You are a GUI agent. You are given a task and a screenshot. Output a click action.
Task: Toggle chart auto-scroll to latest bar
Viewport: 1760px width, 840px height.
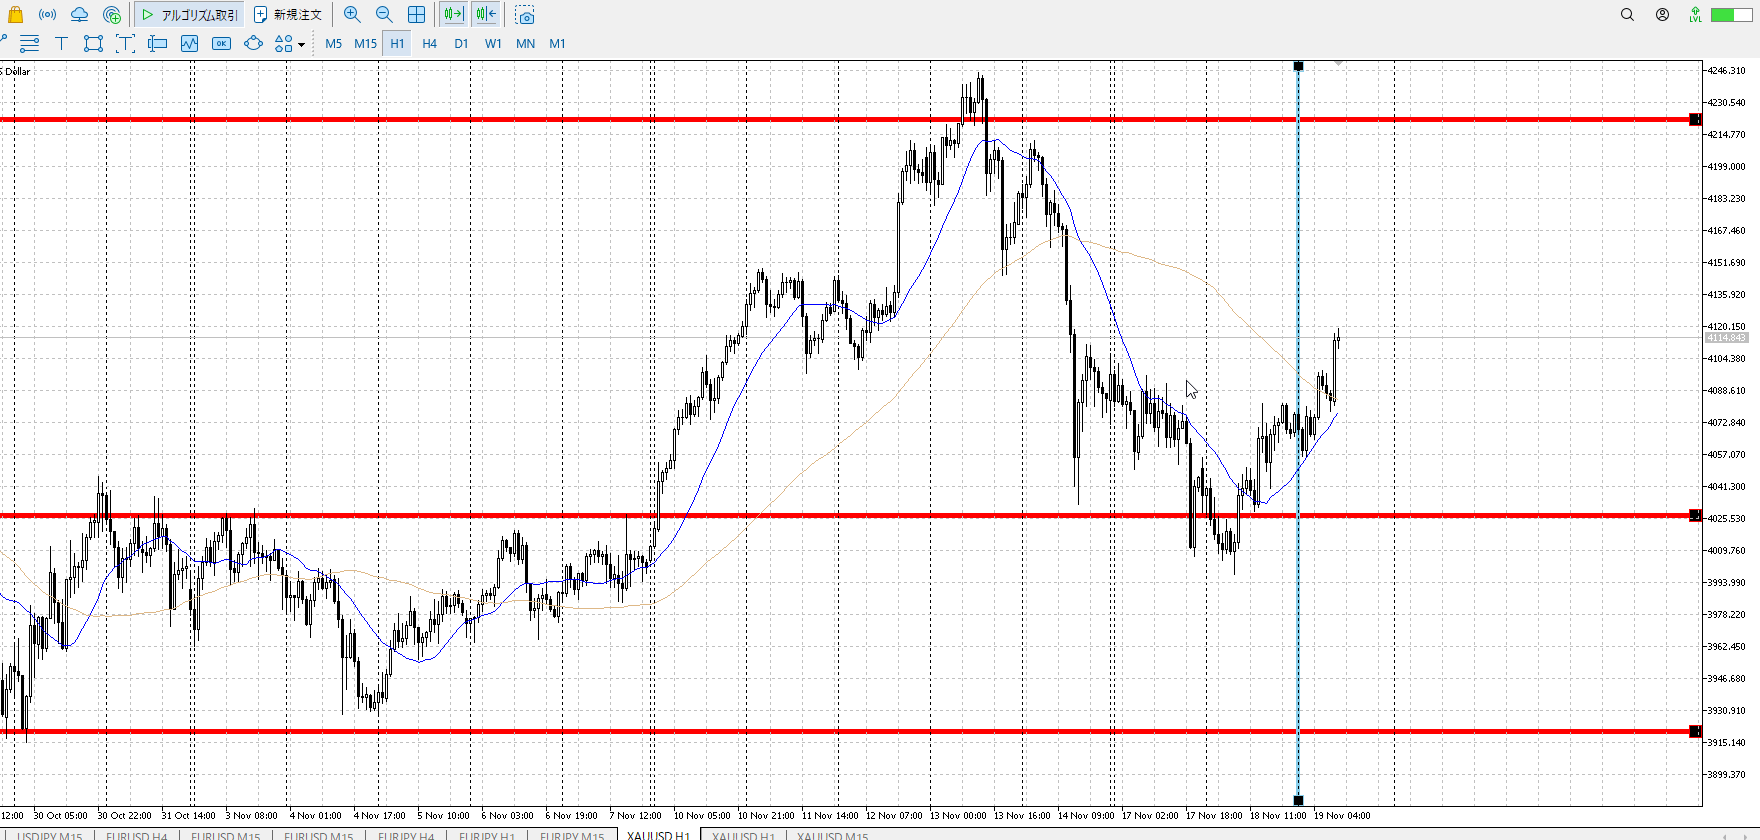(x=453, y=15)
